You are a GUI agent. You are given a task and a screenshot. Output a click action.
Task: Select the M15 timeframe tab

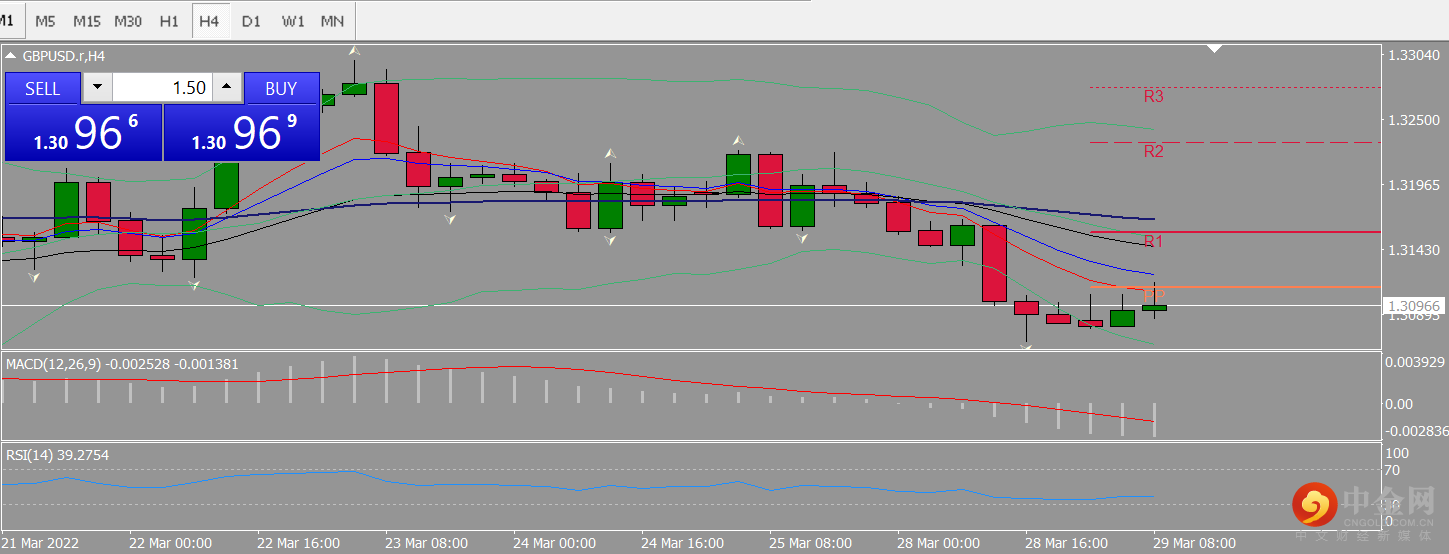[87, 20]
